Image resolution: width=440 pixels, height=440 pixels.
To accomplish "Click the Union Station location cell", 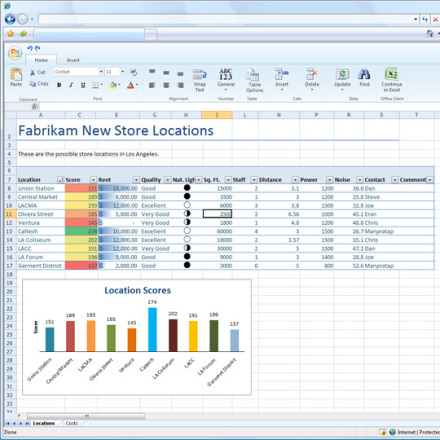I will 41,188.
